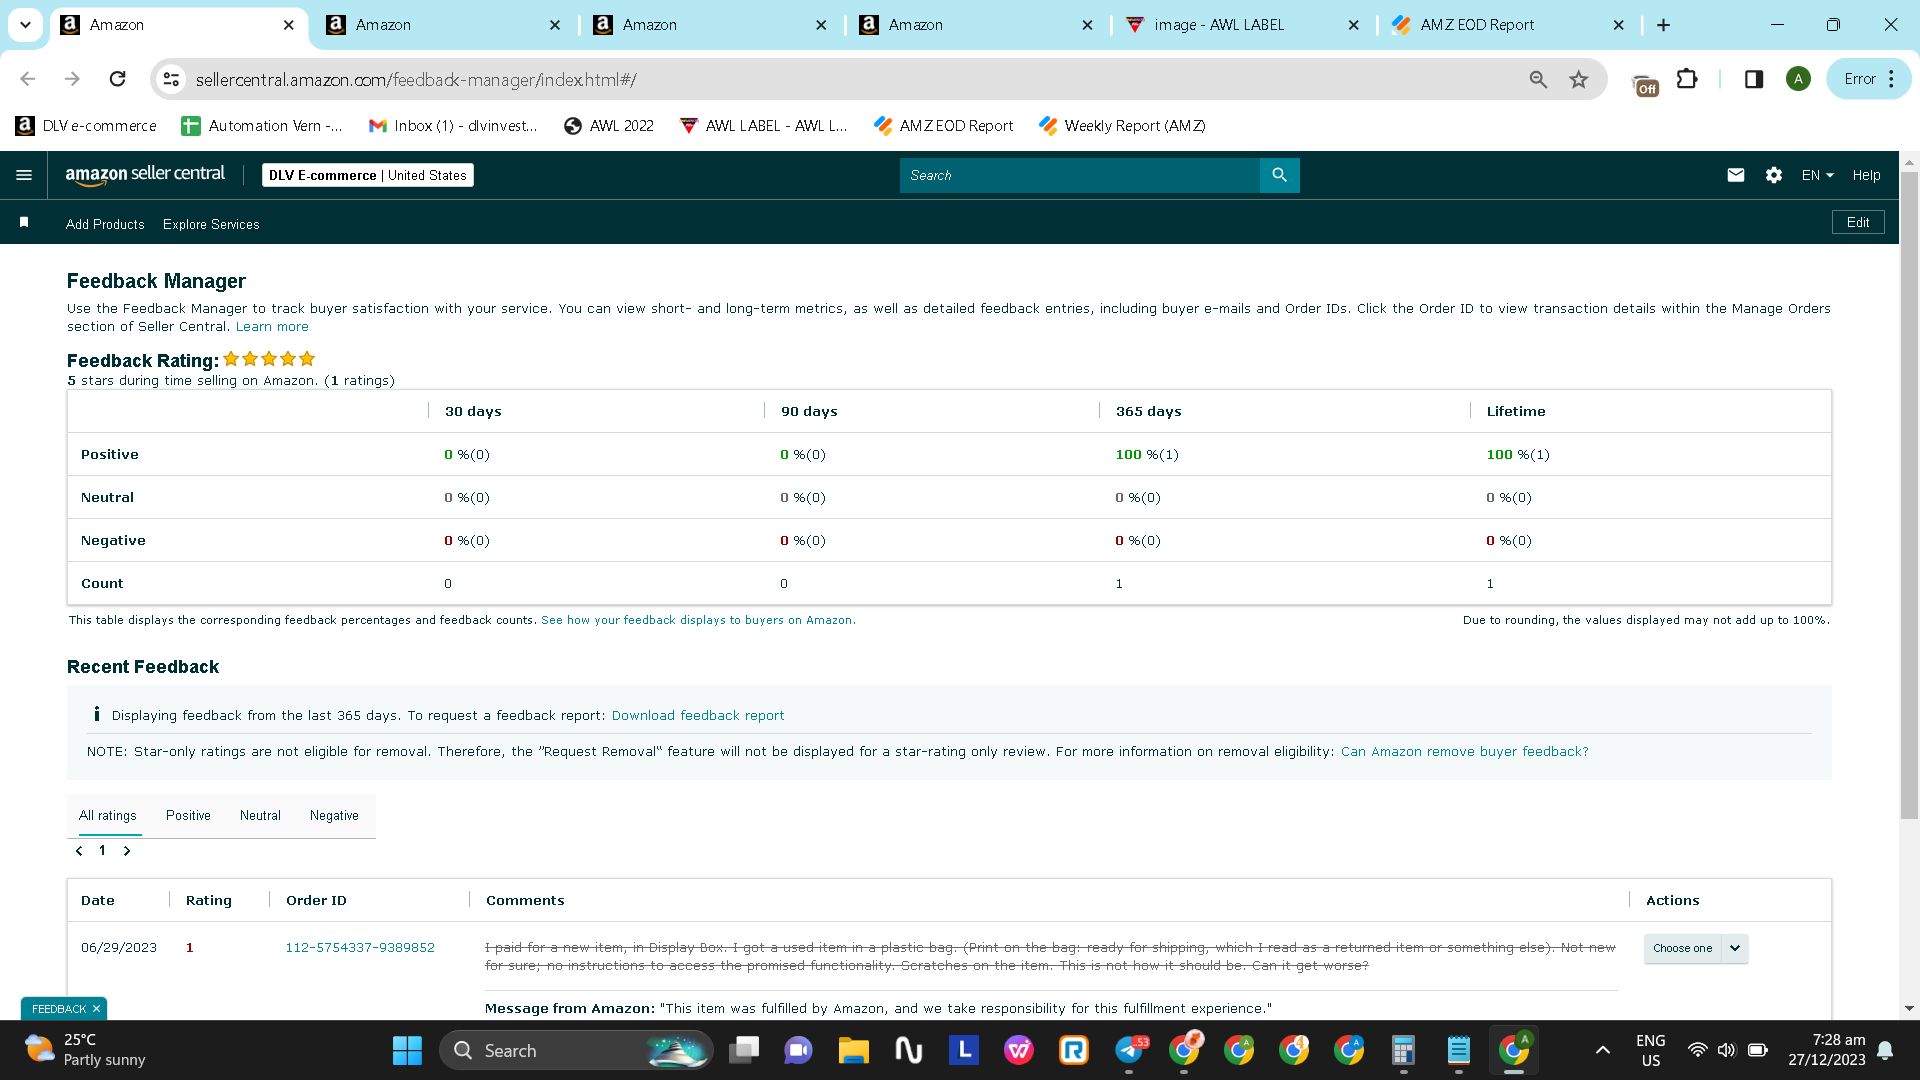This screenshot has height=1080, width=1920.
Task: Open the Seller Central hamburger menu
Action: point(24,175)
